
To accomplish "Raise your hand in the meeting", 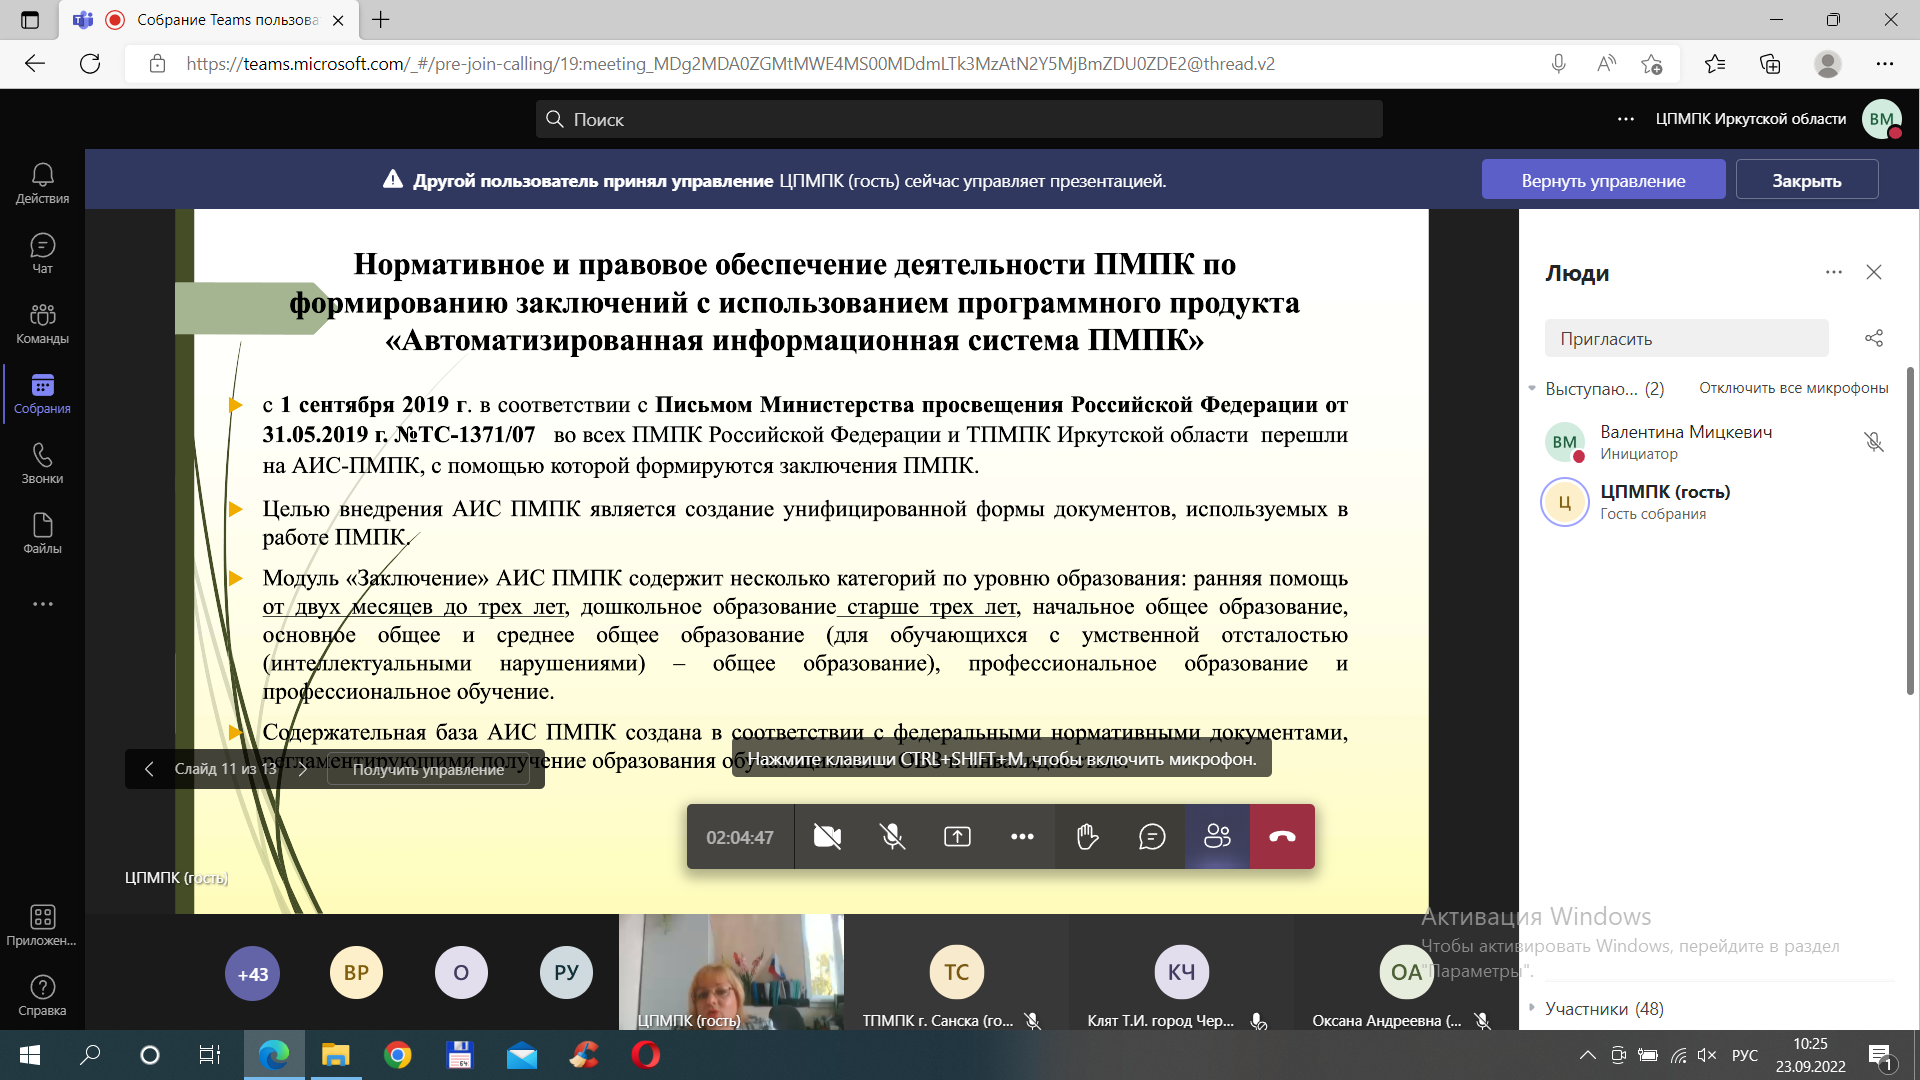I will point(1087,837).
